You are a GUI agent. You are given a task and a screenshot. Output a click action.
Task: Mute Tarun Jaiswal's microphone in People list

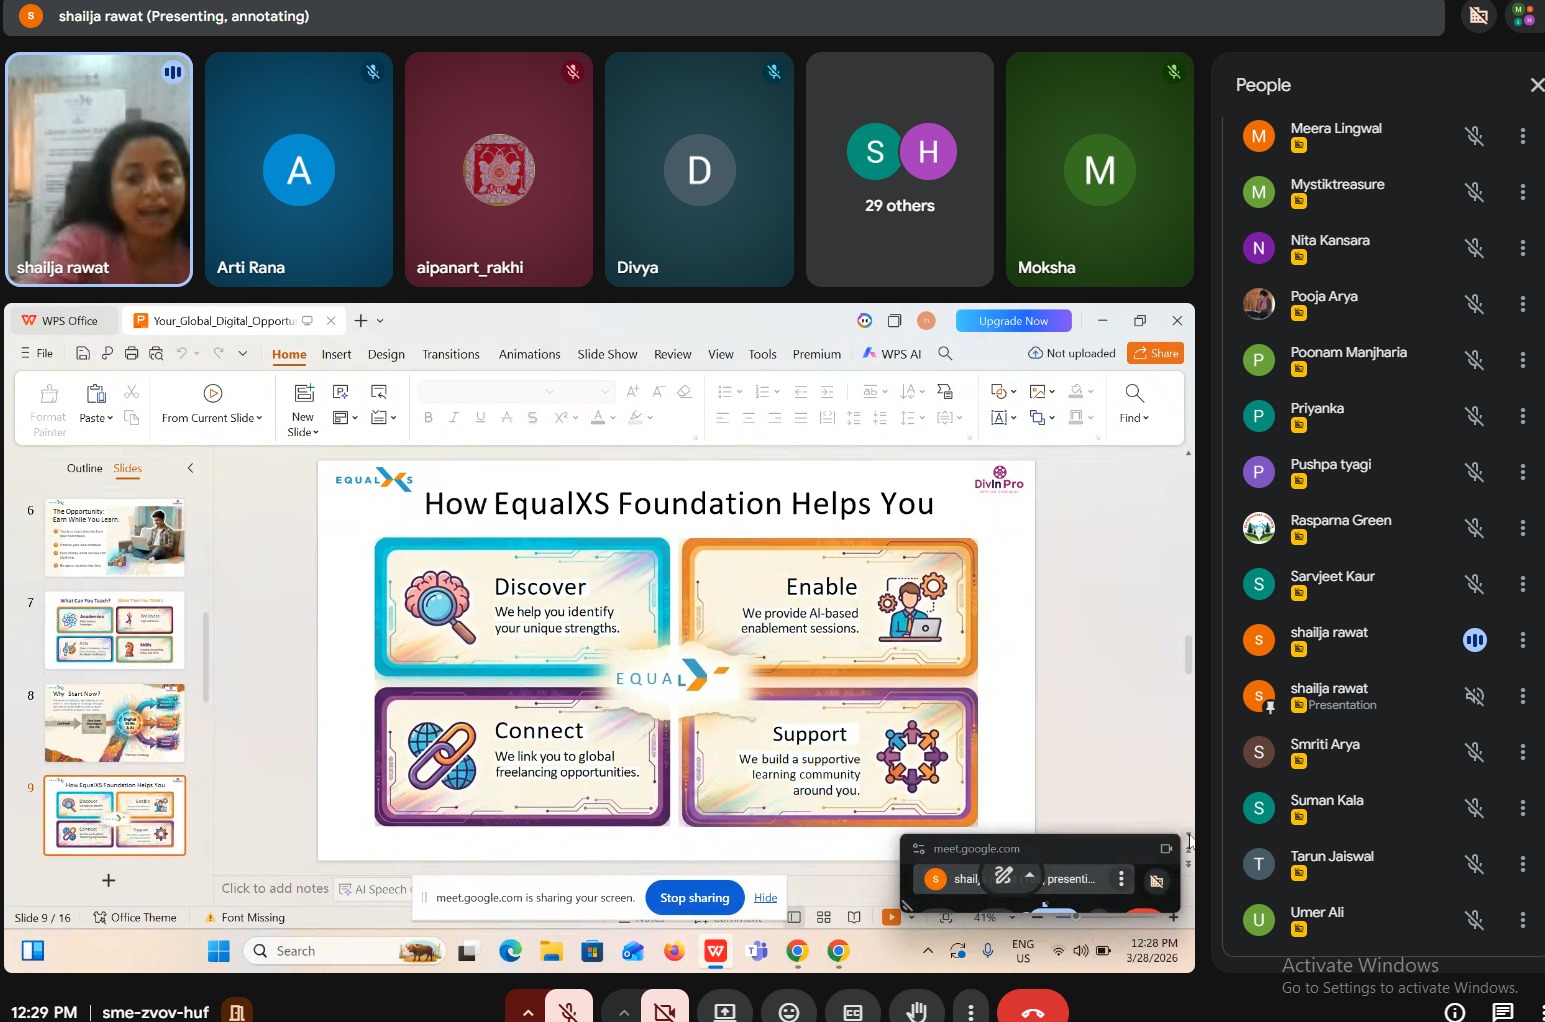tap(1474, 864)
